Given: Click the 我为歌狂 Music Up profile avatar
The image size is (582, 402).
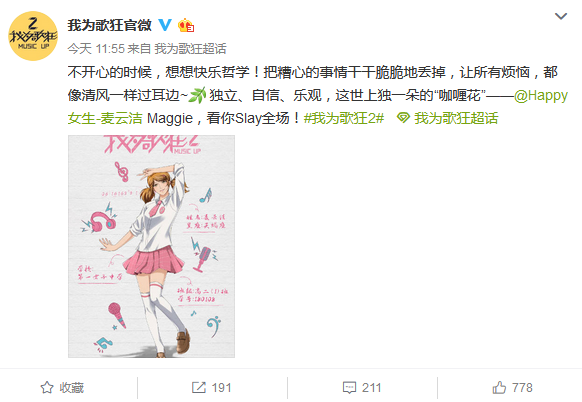Looking at the screenshot, I should [33, 36].
